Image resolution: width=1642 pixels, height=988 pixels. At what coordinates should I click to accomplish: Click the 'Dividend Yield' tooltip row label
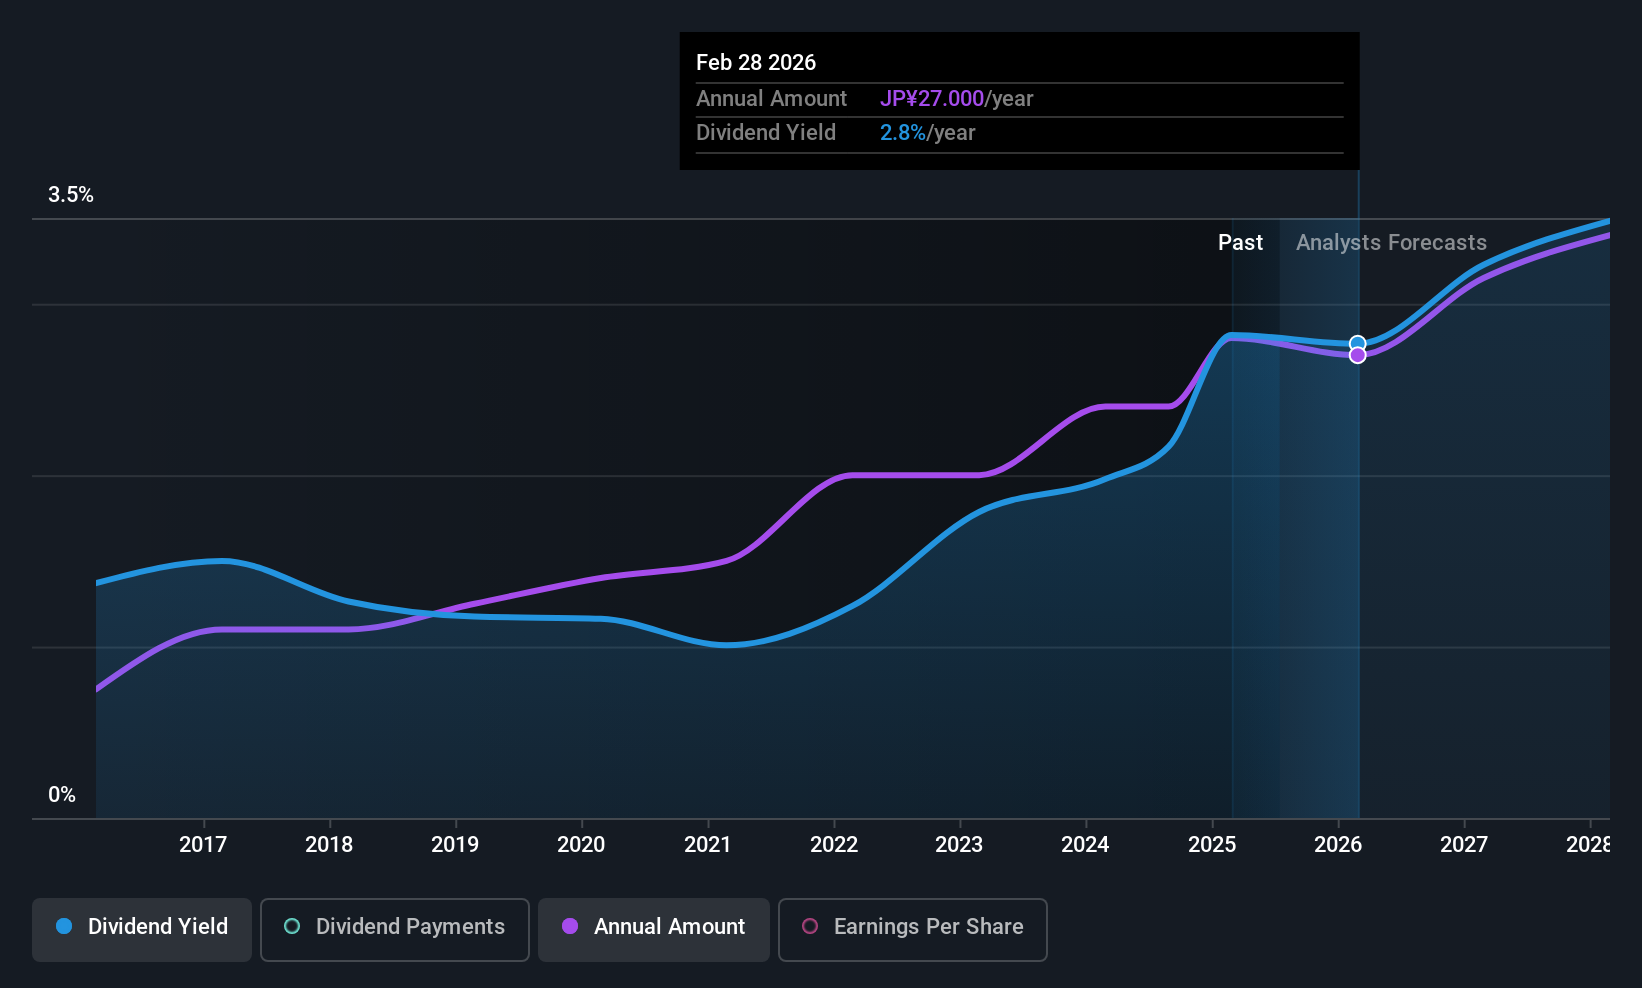pyautogui.click(x=766, y=133)
